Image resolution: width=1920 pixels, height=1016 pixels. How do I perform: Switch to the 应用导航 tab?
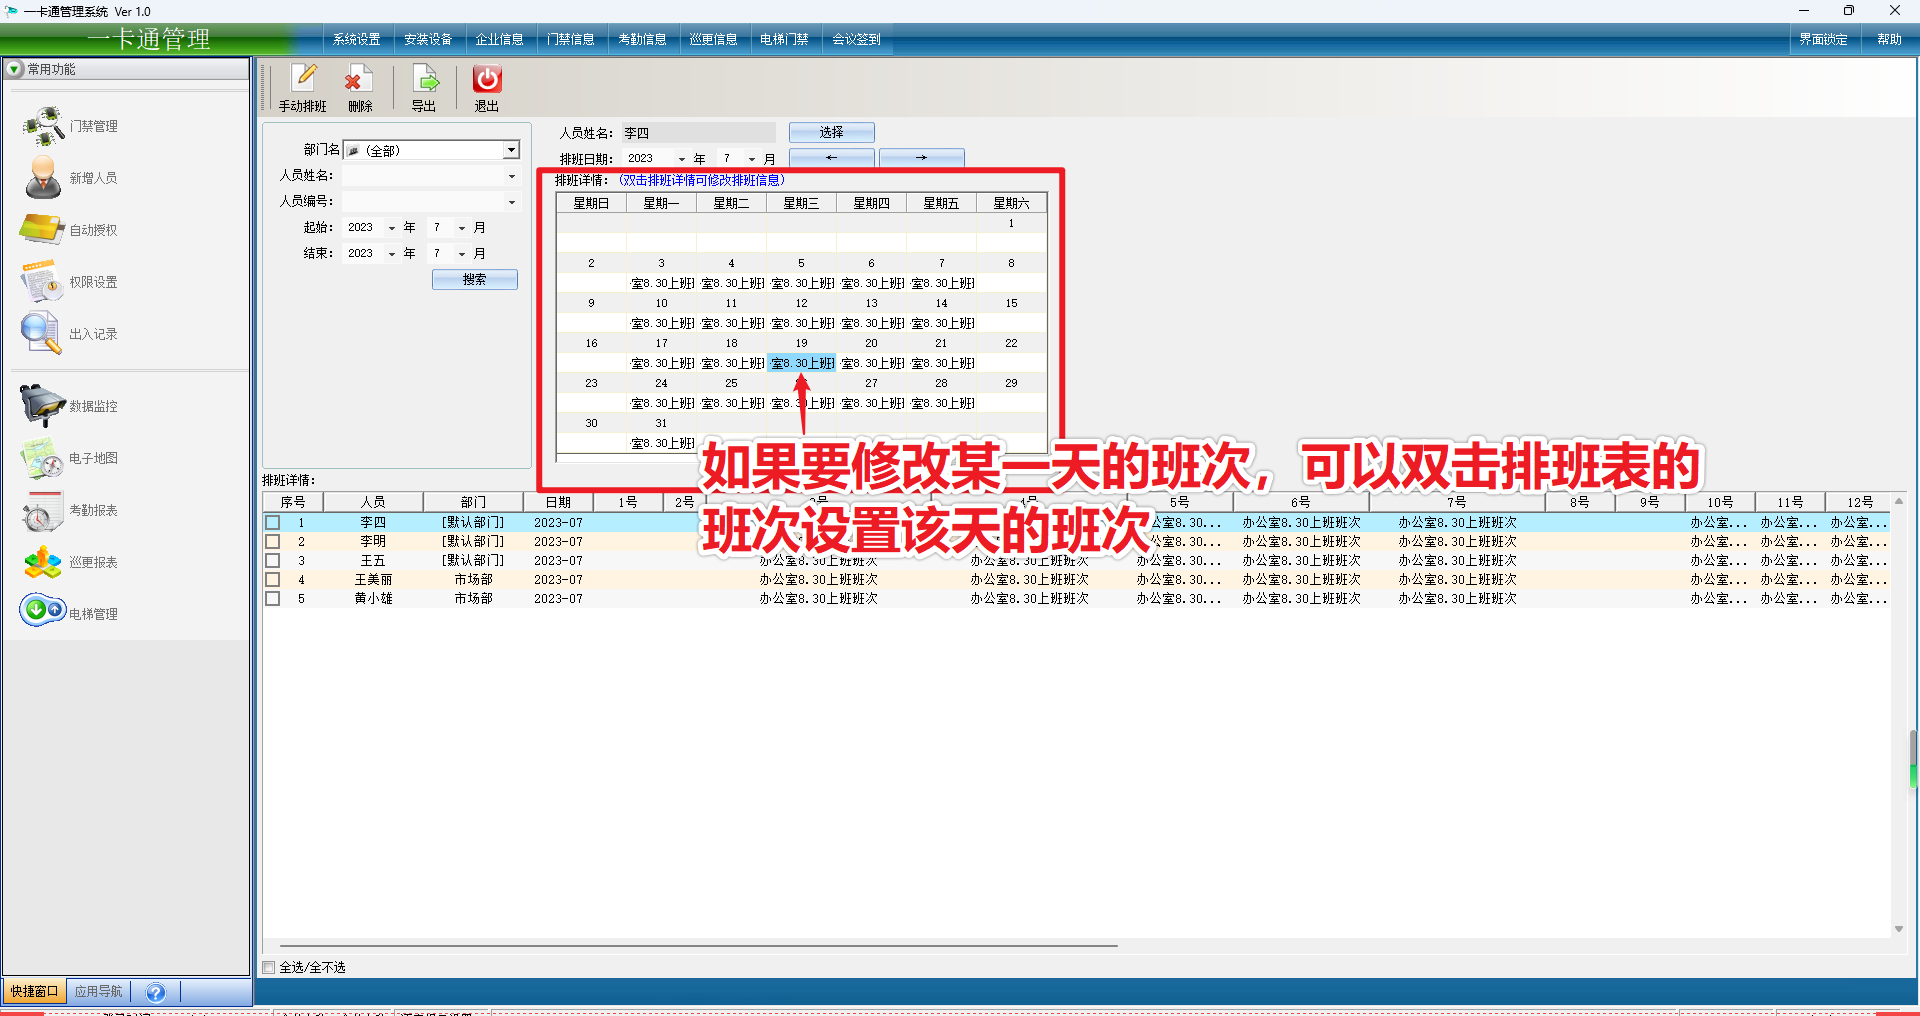pyautogui.click(x=98, y=992)
